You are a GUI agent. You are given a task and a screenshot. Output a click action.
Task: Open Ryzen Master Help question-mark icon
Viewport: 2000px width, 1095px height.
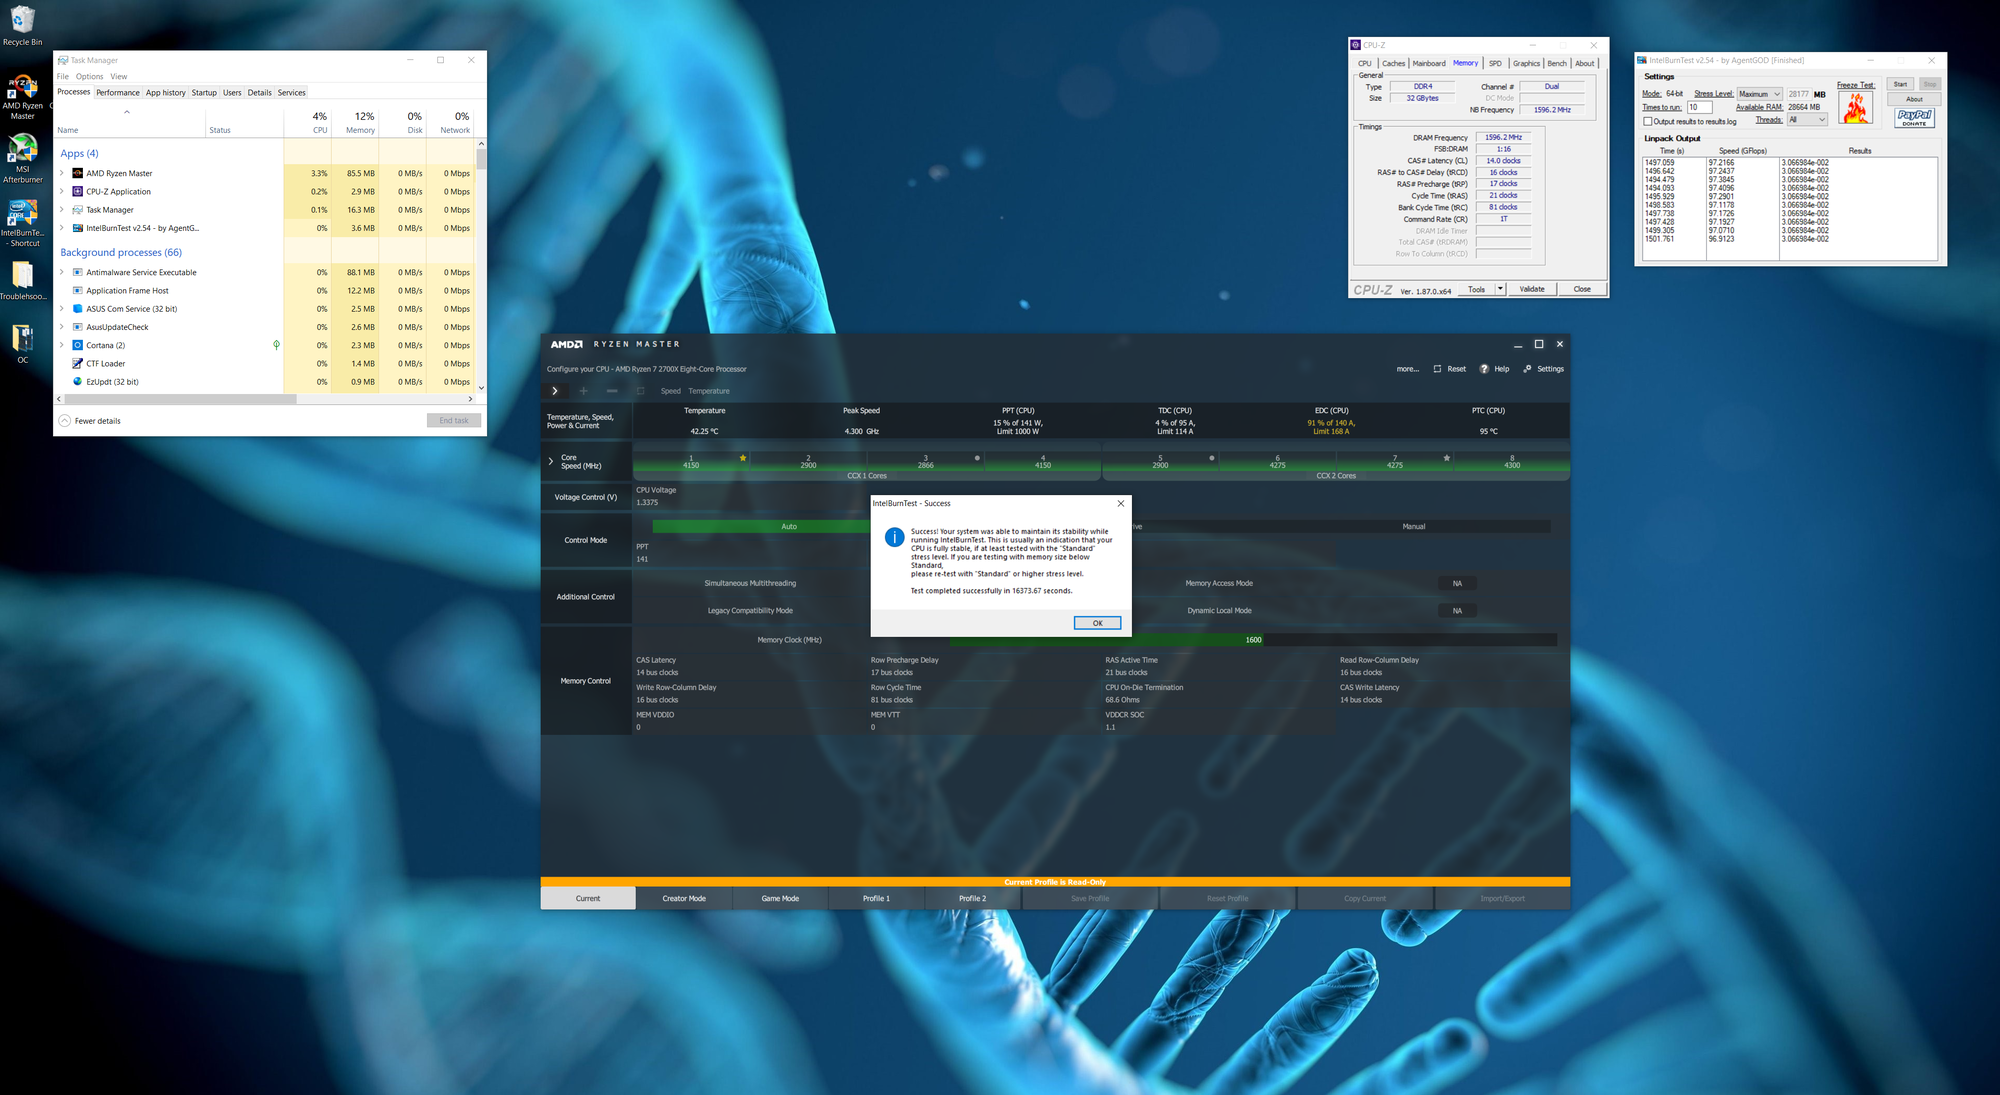1484,369
